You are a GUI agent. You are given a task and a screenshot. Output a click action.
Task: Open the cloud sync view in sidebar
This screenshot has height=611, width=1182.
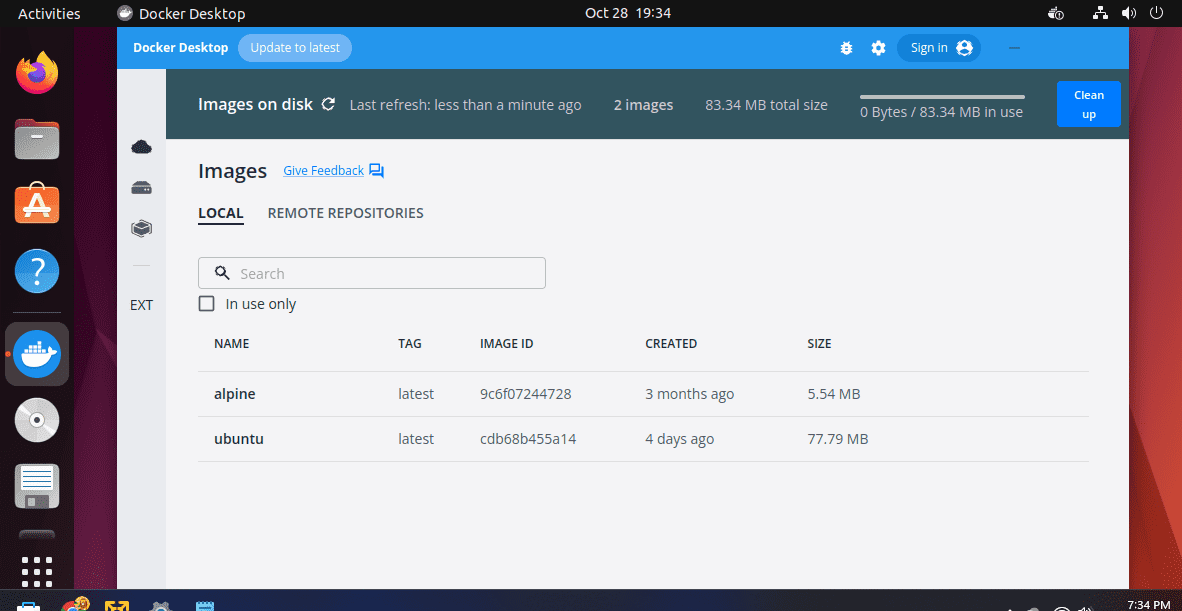coord(141,146)
